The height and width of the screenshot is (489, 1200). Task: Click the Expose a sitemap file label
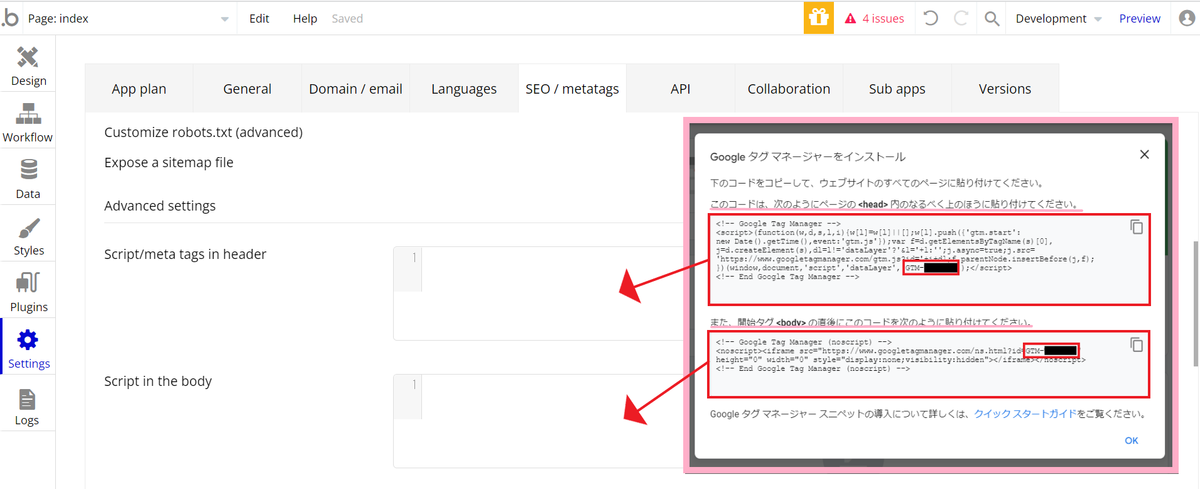pyautogui.click(x=169, y=161)
